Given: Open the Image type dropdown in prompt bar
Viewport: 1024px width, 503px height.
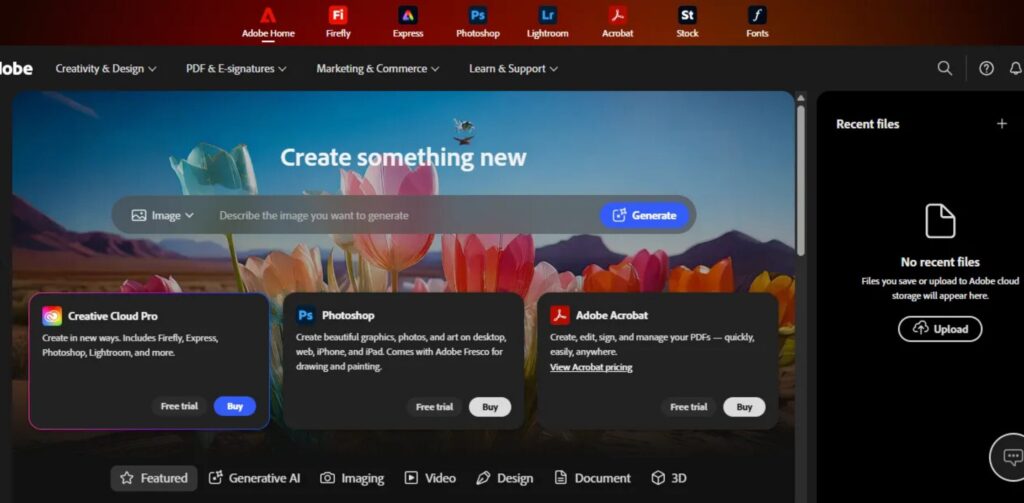Looking at the screenshot, I should pyautogui.click(x=163, y=215).
